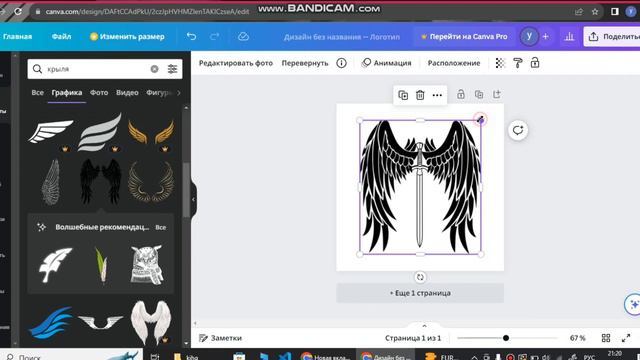
Task: Lock the page with padlock icon
Action: tap(461, 94)
